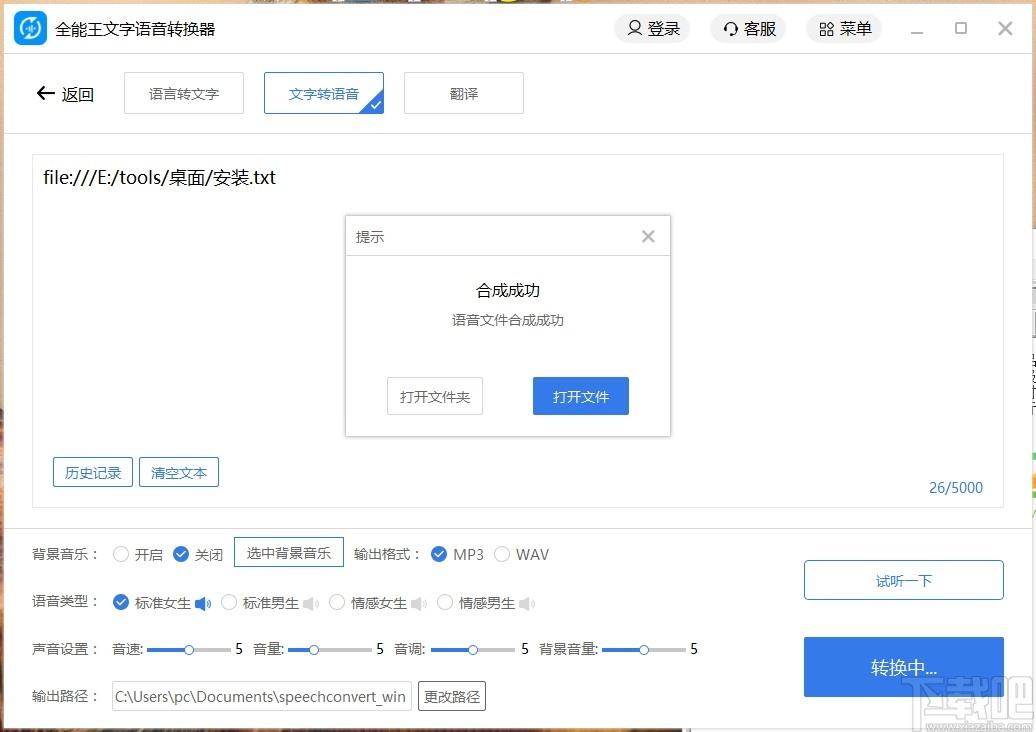Click 打开文件 in dialog
This screenshot has width=1036, height=732.
point(581,396)
